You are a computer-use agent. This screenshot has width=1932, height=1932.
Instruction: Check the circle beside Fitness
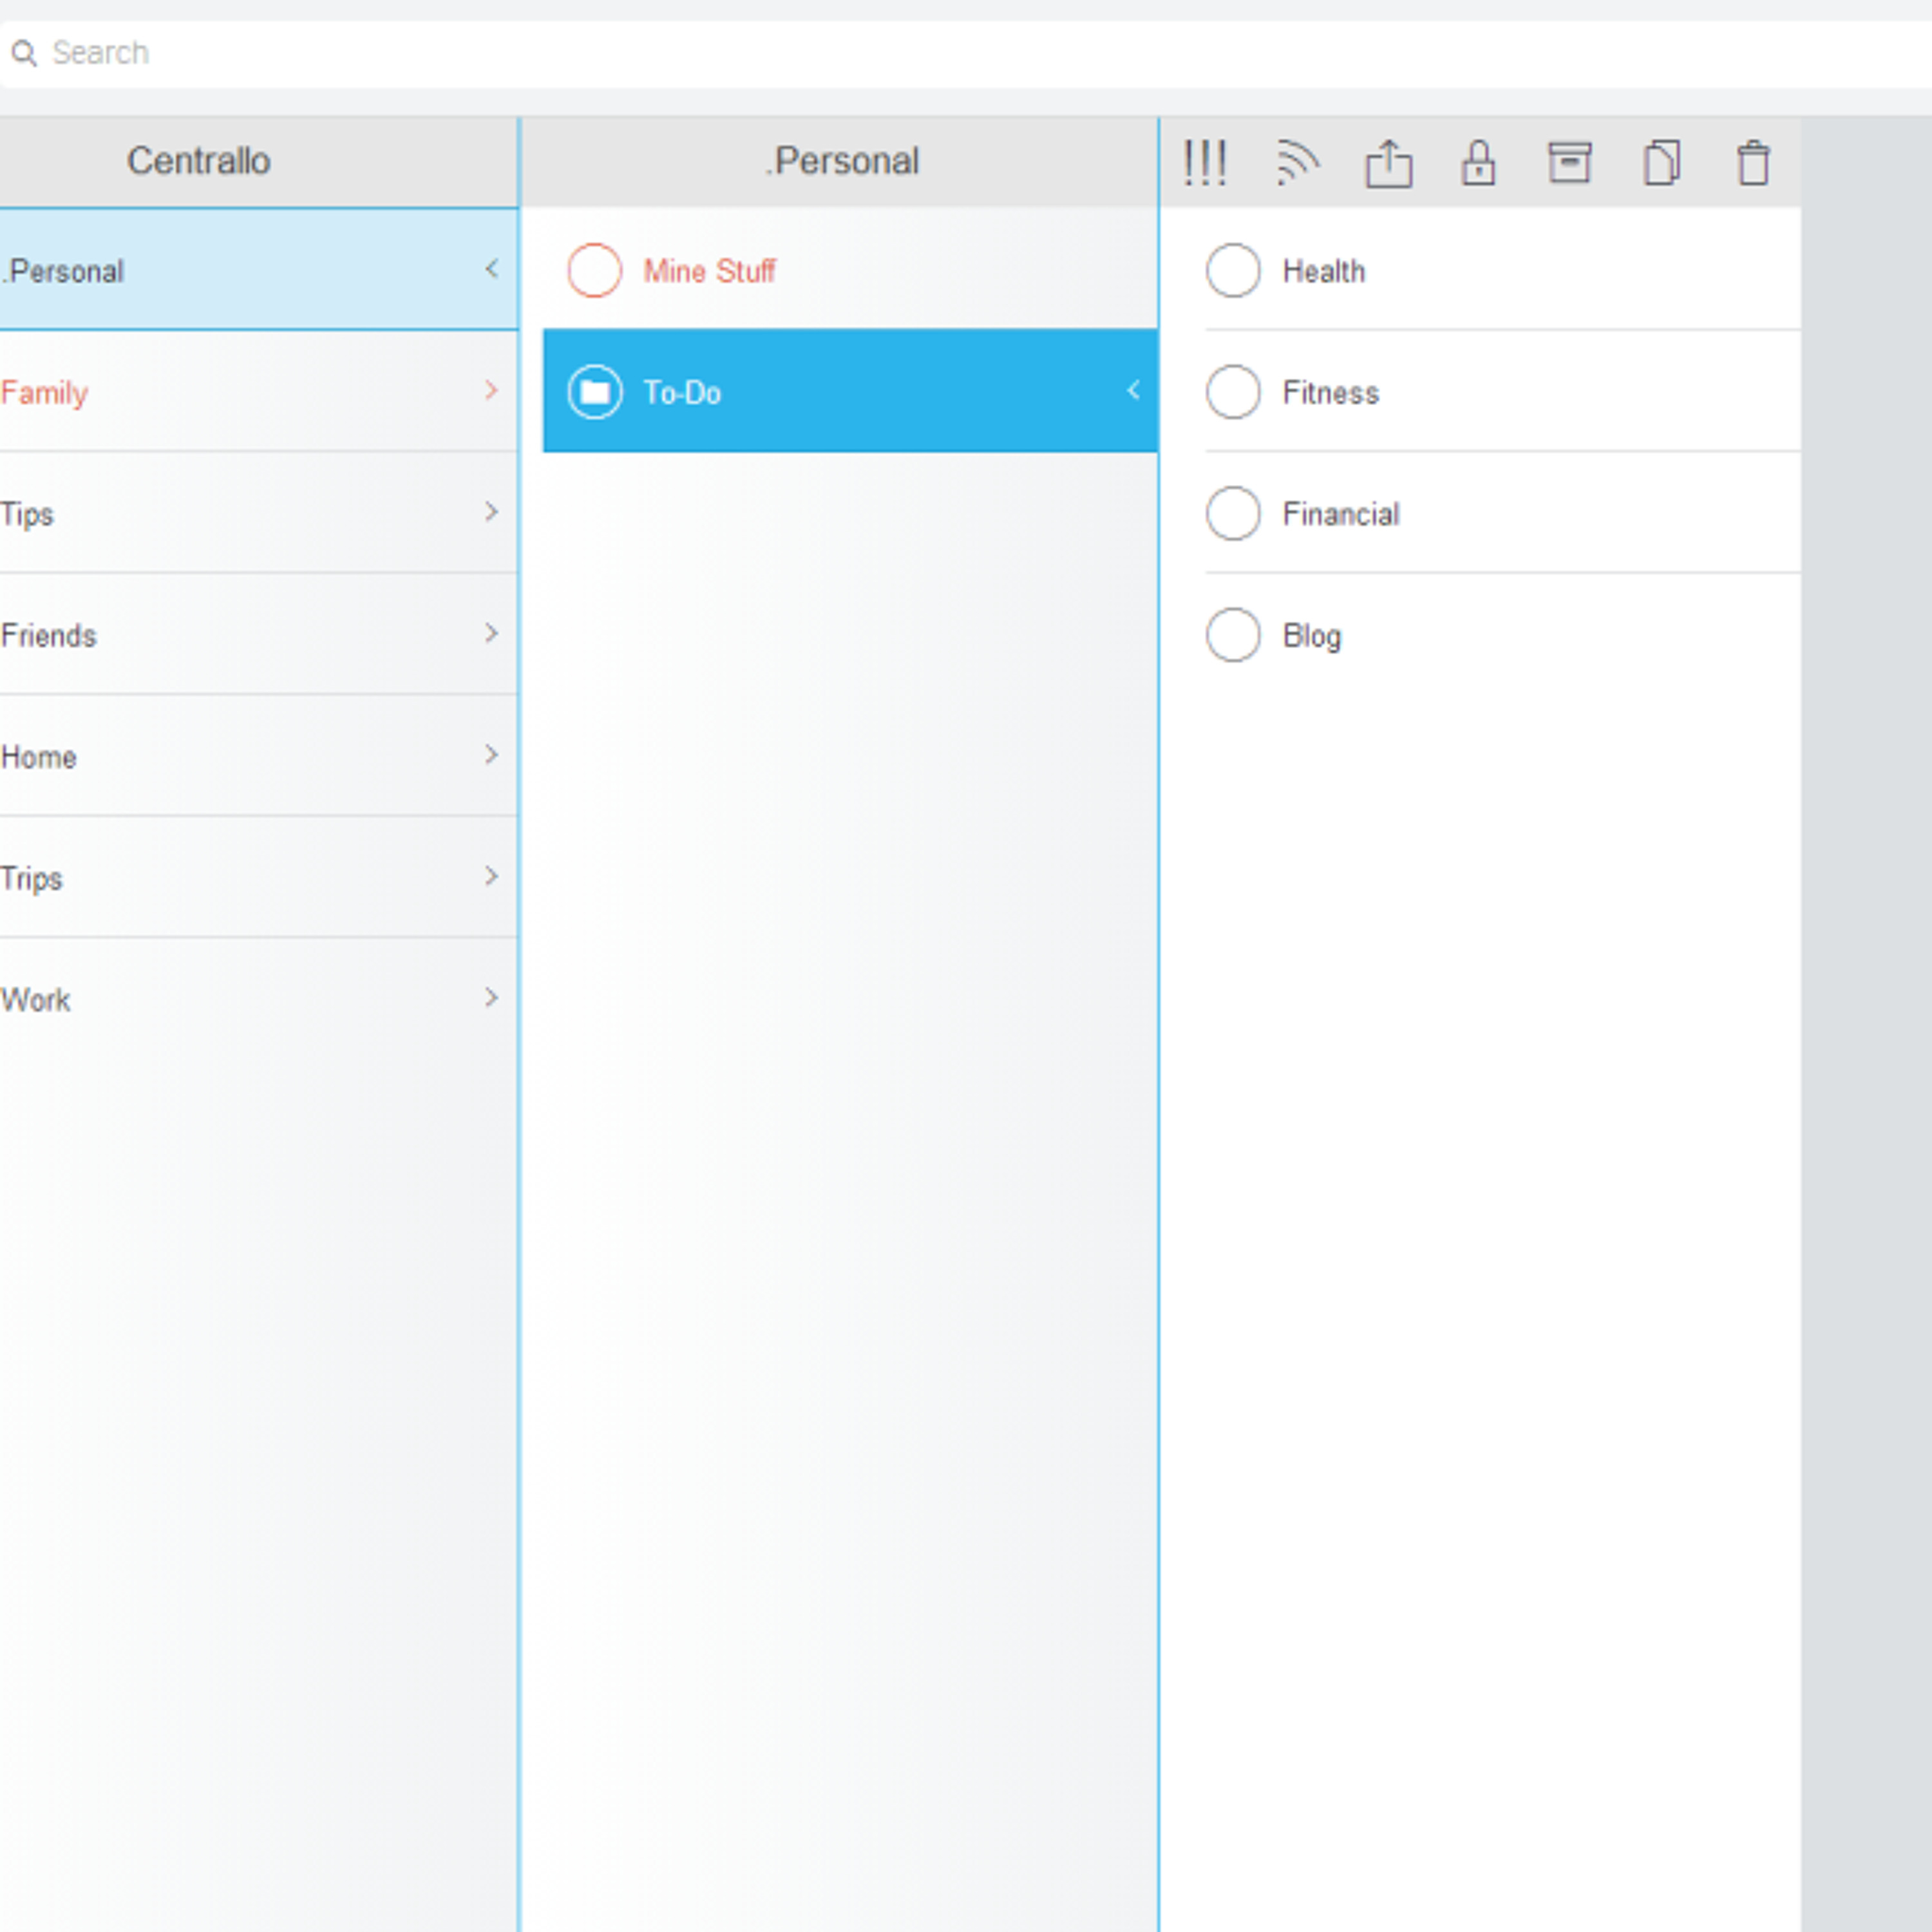(1232, 392)
